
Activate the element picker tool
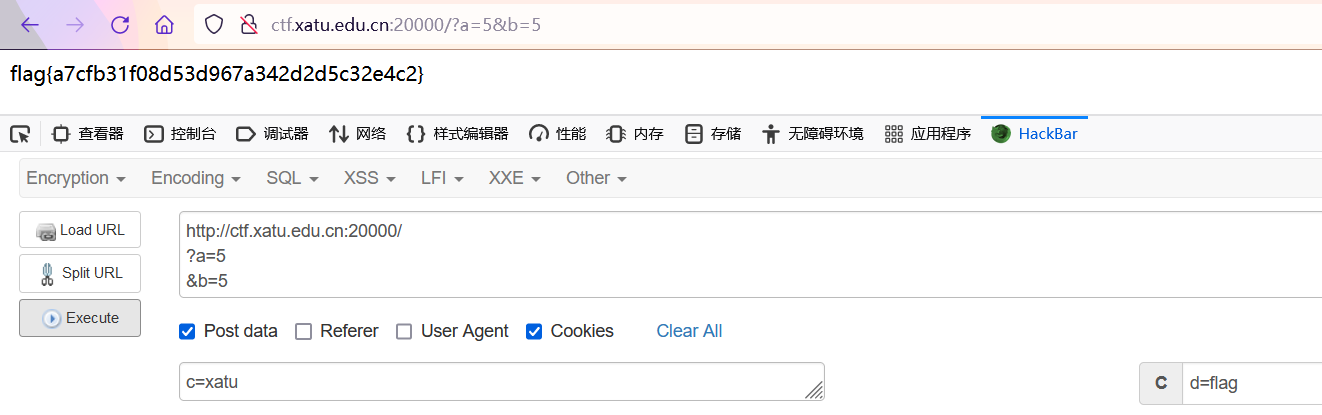(20, 134)
